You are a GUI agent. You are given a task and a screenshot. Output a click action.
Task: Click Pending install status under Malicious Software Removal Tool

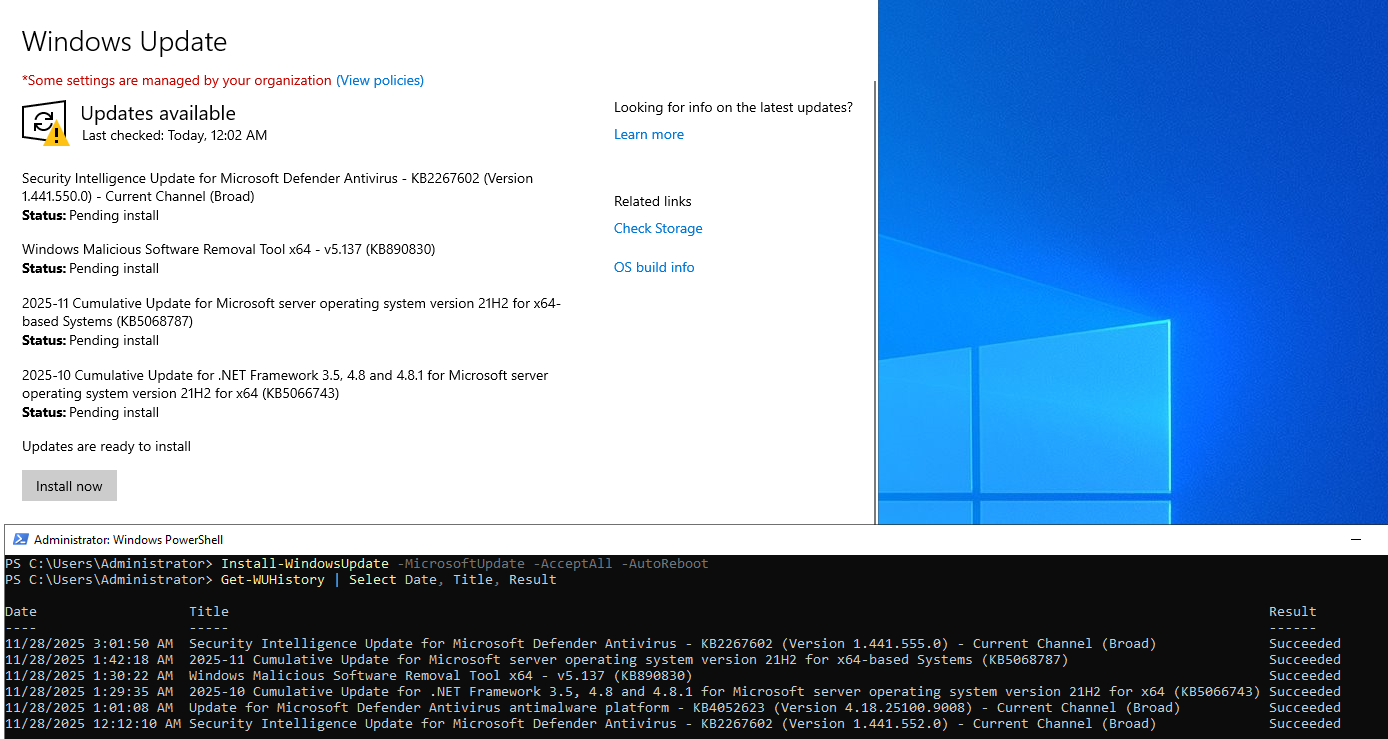click(90, 268)
